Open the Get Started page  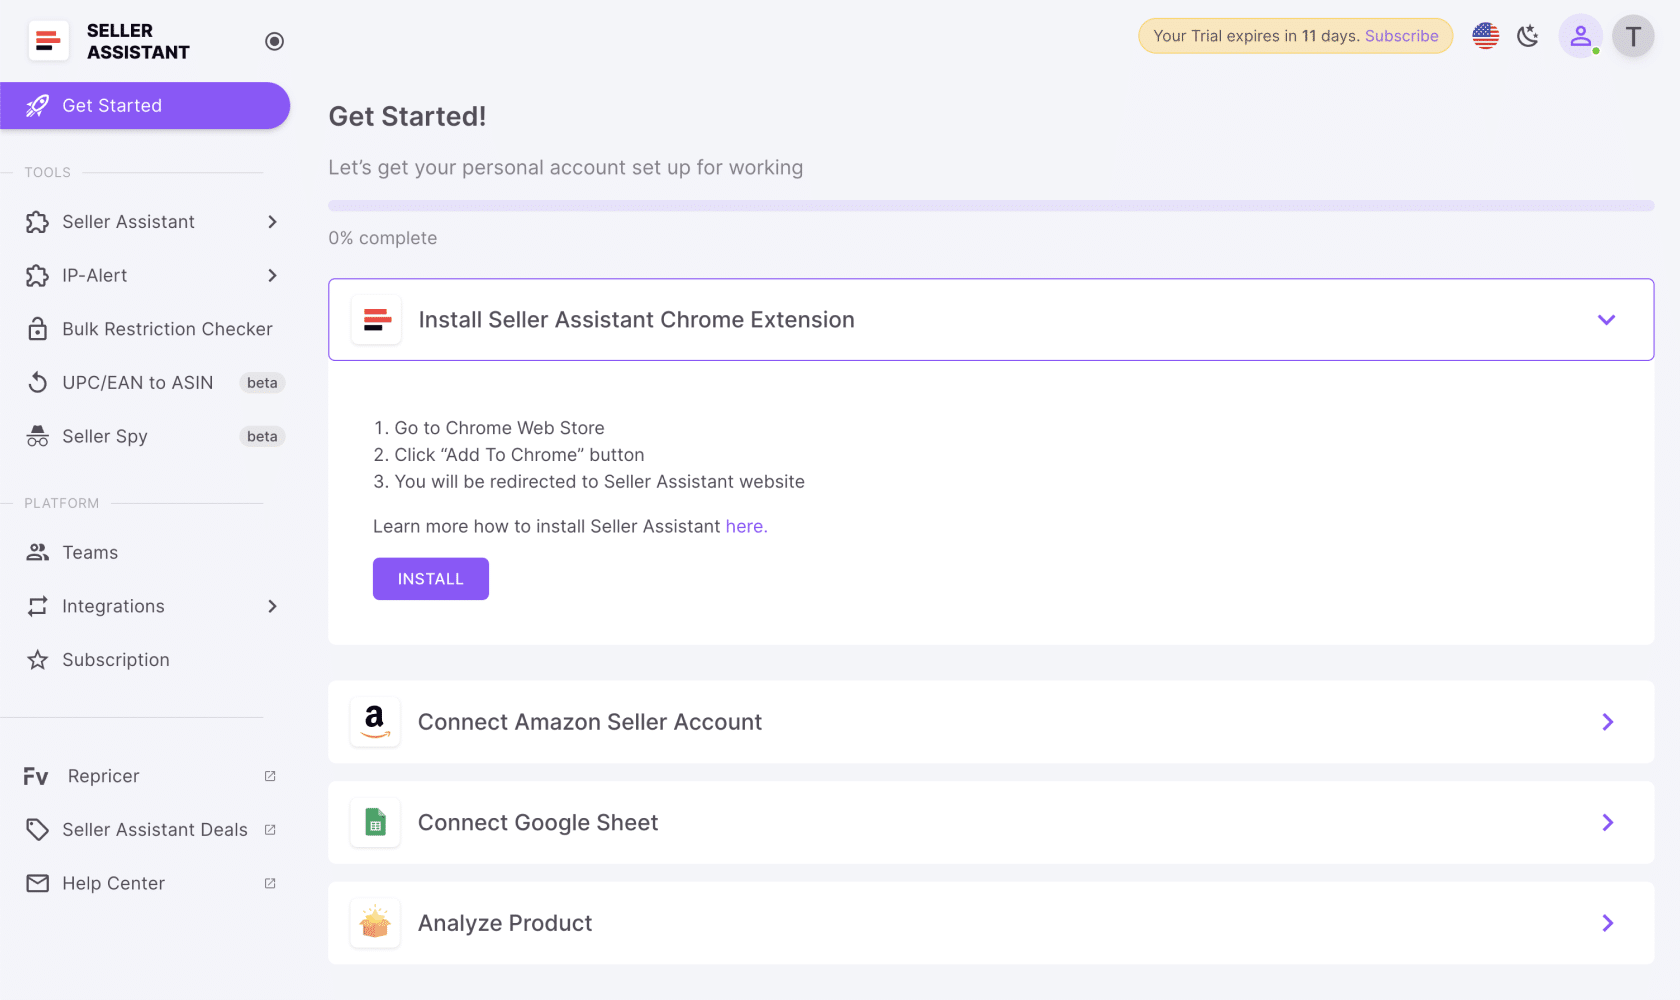coord(145,106)
